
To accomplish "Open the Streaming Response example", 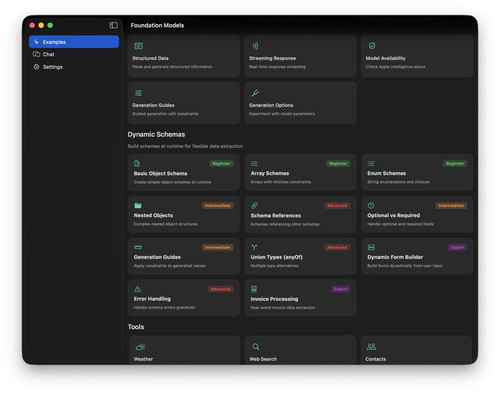I will tap(300, 56).
